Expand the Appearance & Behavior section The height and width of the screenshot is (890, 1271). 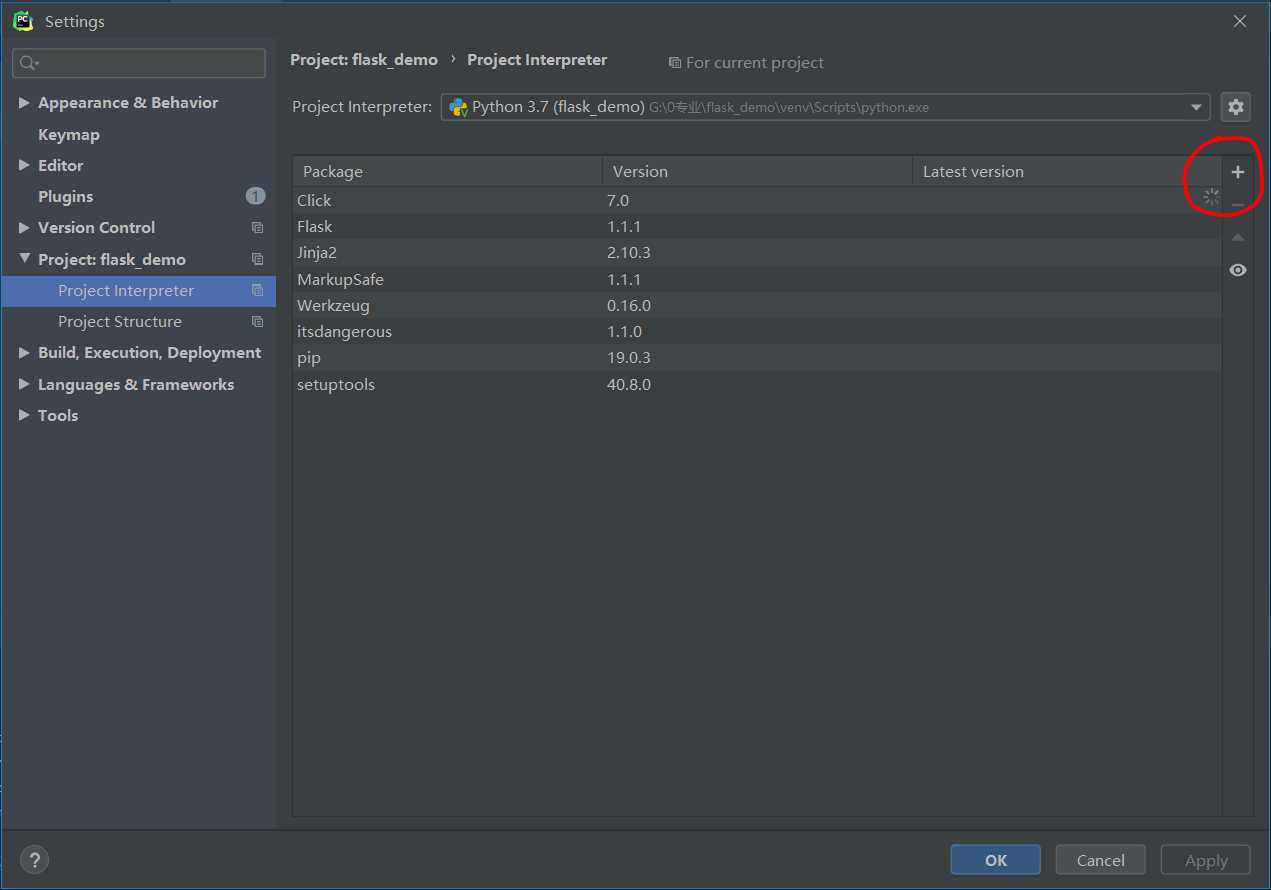click(24, 103)
